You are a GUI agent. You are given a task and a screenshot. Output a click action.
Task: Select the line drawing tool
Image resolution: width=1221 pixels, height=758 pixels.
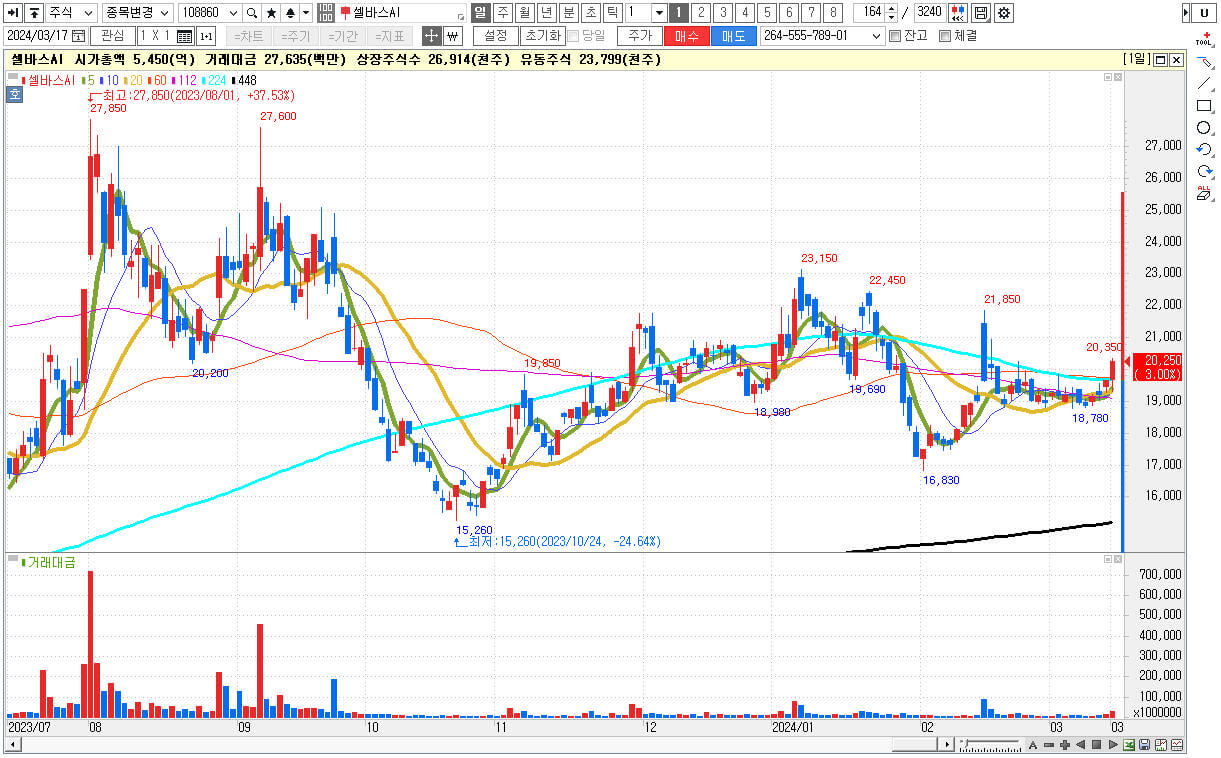[1204, 84]
